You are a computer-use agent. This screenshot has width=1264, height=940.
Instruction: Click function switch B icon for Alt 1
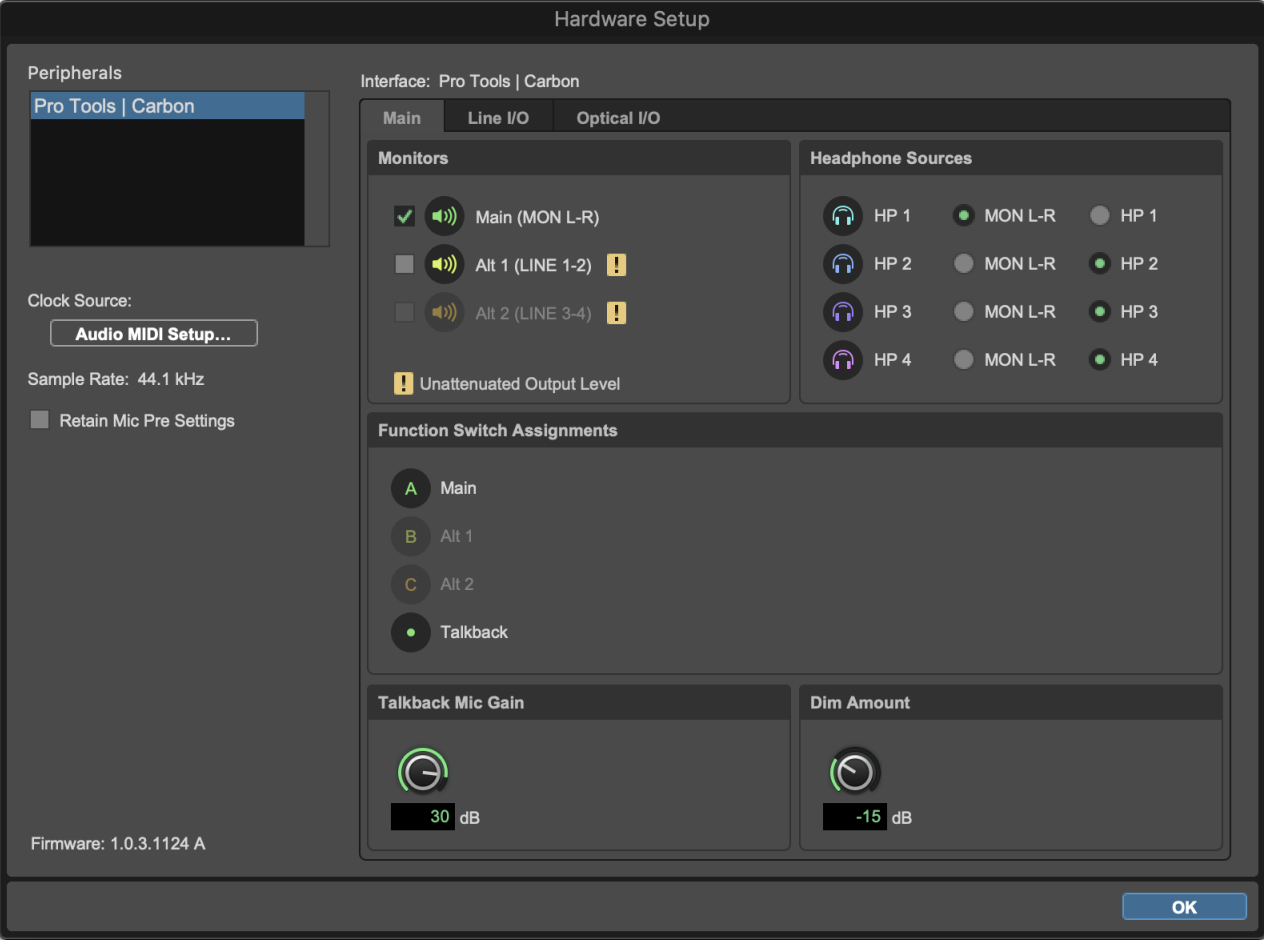coord(410,537)
